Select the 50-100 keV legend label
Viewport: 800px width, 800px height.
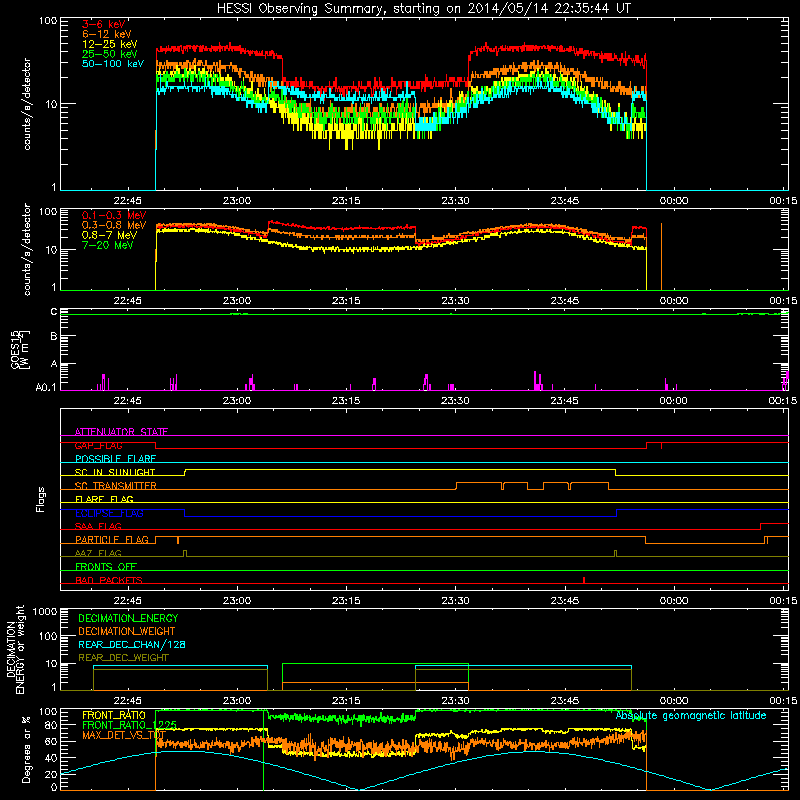click(x=113, y=64)
